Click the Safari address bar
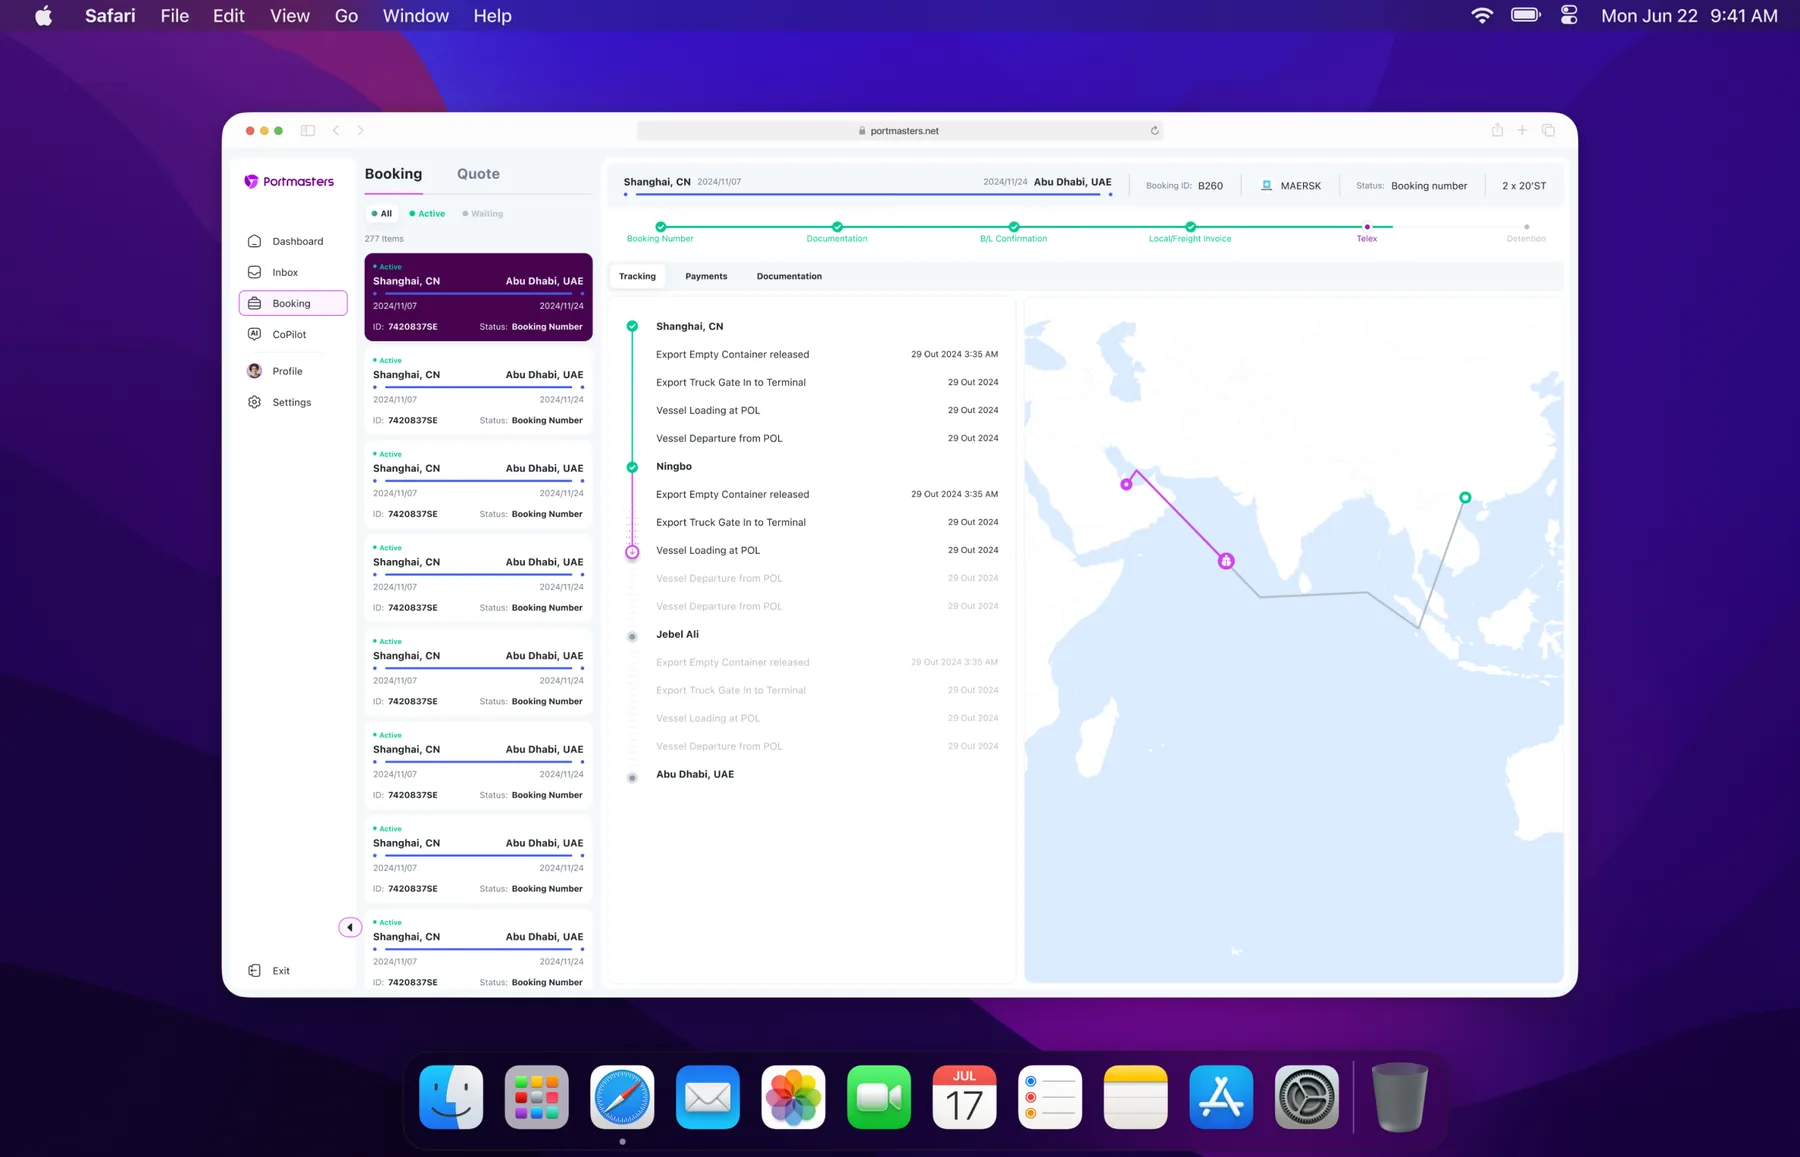Image resolution: width=1800 pixels, height=1157 pixels. pos(899,130)
